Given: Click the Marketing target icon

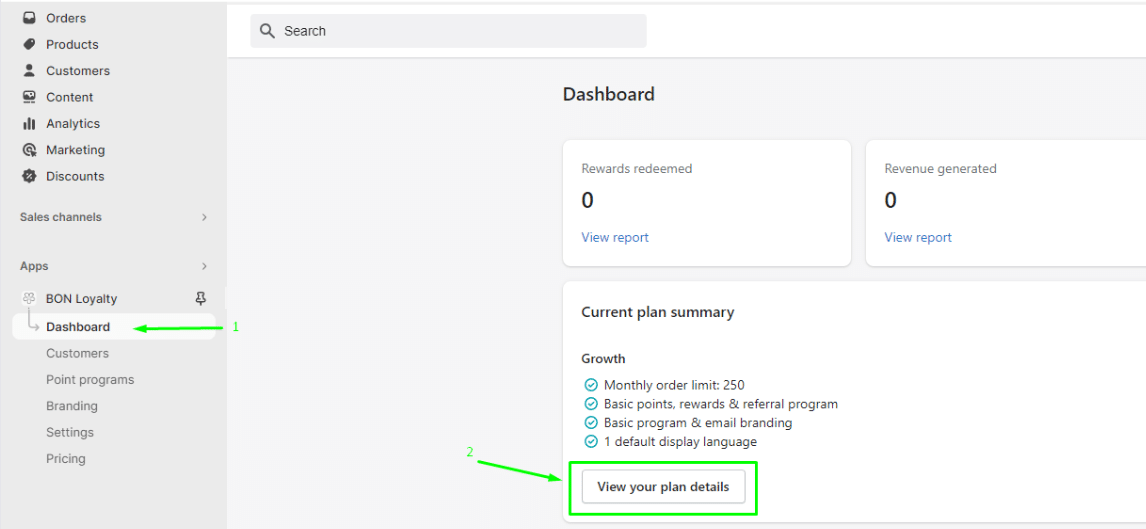Looking at the screenshot, I should [29, 150].
